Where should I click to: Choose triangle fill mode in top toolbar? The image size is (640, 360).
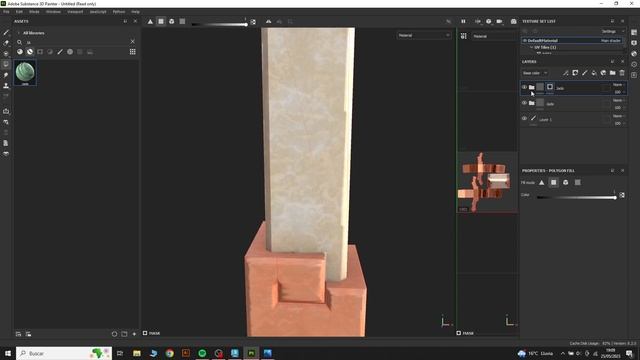pos(150,22)
